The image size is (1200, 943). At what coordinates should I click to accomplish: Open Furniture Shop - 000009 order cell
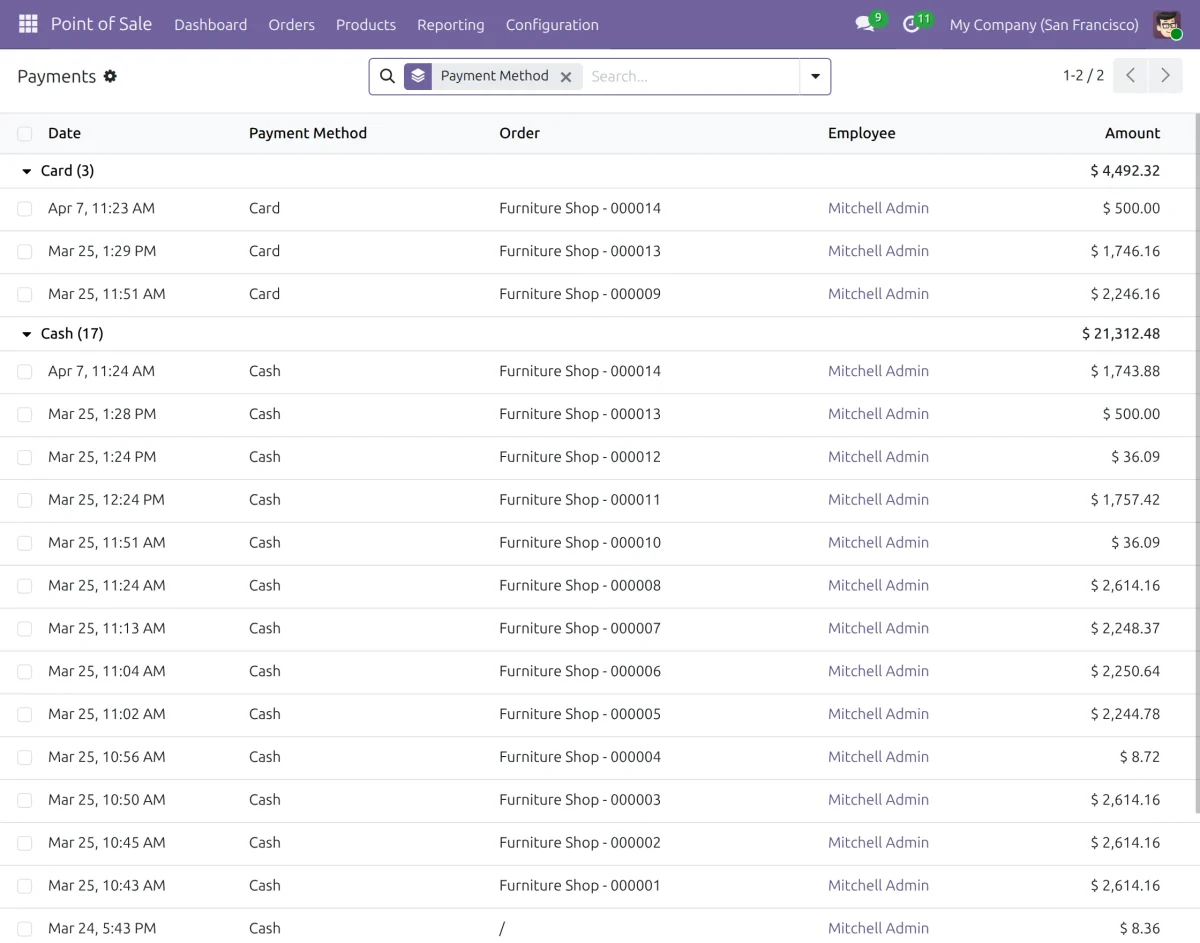pos(580,294)
